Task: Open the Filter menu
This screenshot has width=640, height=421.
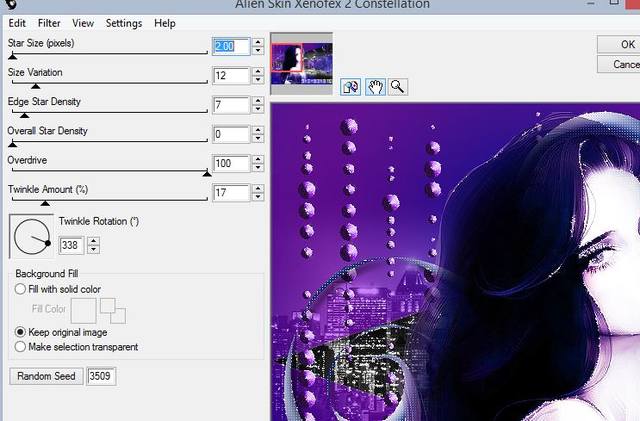Action: [49, 23]
